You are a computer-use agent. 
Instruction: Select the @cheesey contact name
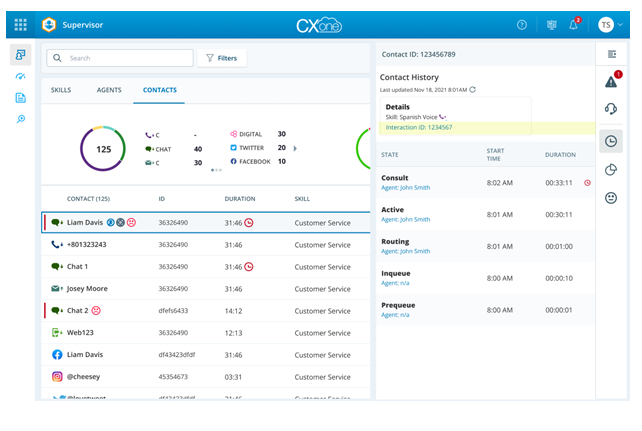coord(84,377)
